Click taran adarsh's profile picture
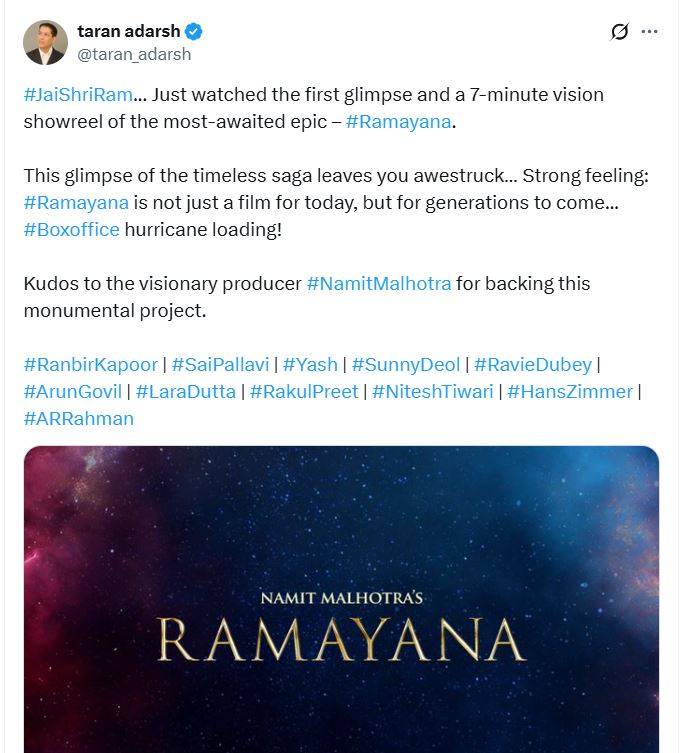The height and width of the screenshot is (753, 688). (45, 43)
